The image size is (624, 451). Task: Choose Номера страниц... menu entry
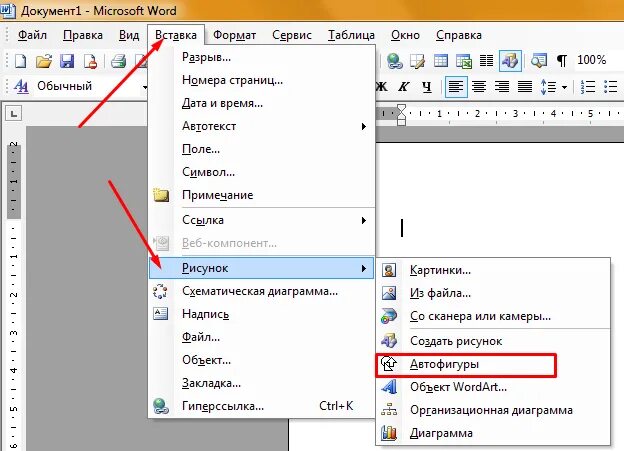pyautogui.click(x=261, y=80)
